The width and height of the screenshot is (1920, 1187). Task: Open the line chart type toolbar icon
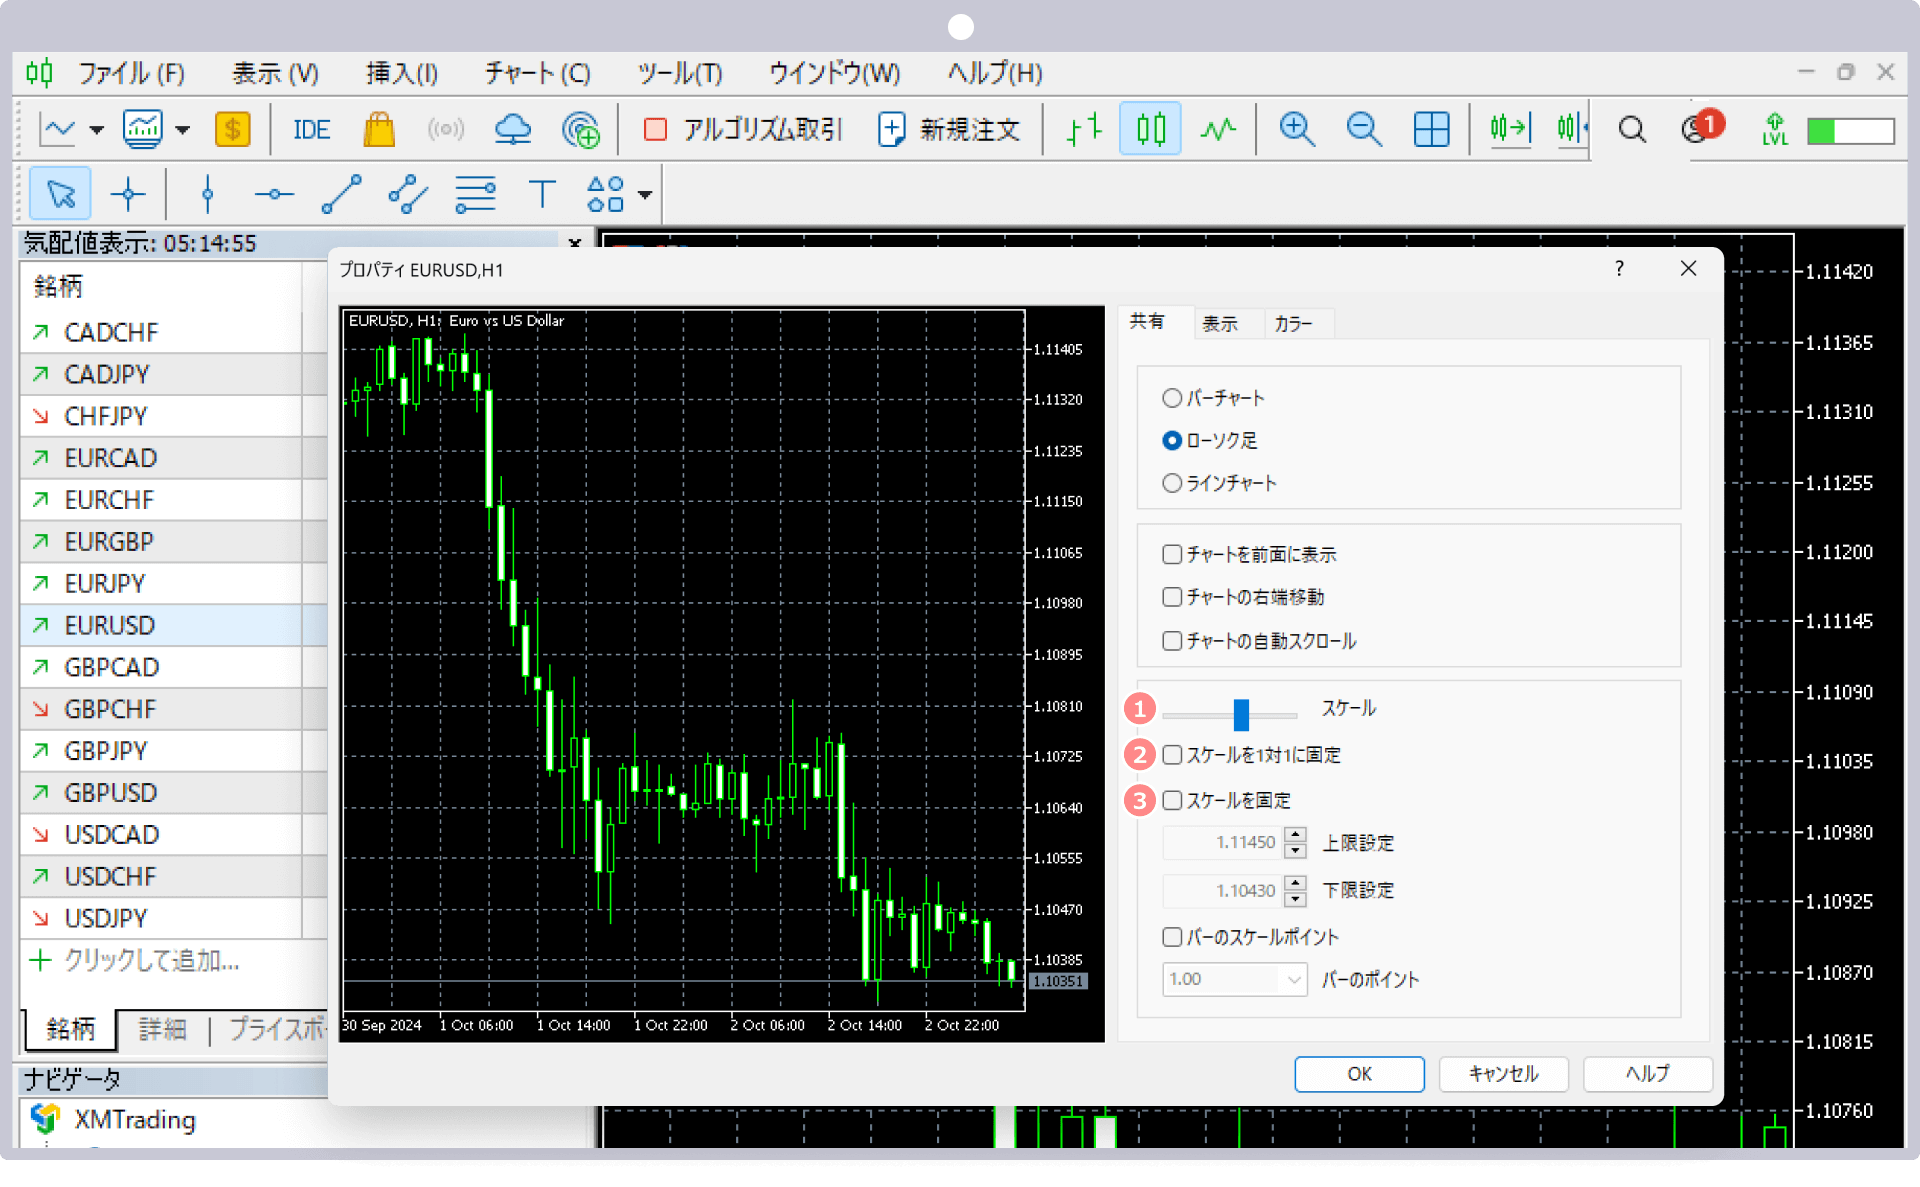[x=57, y=129]
